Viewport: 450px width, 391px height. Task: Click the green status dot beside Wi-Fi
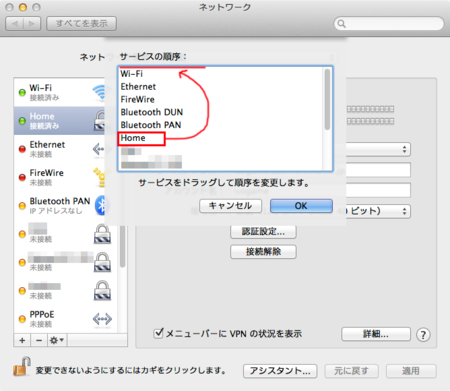pos(22,93)
